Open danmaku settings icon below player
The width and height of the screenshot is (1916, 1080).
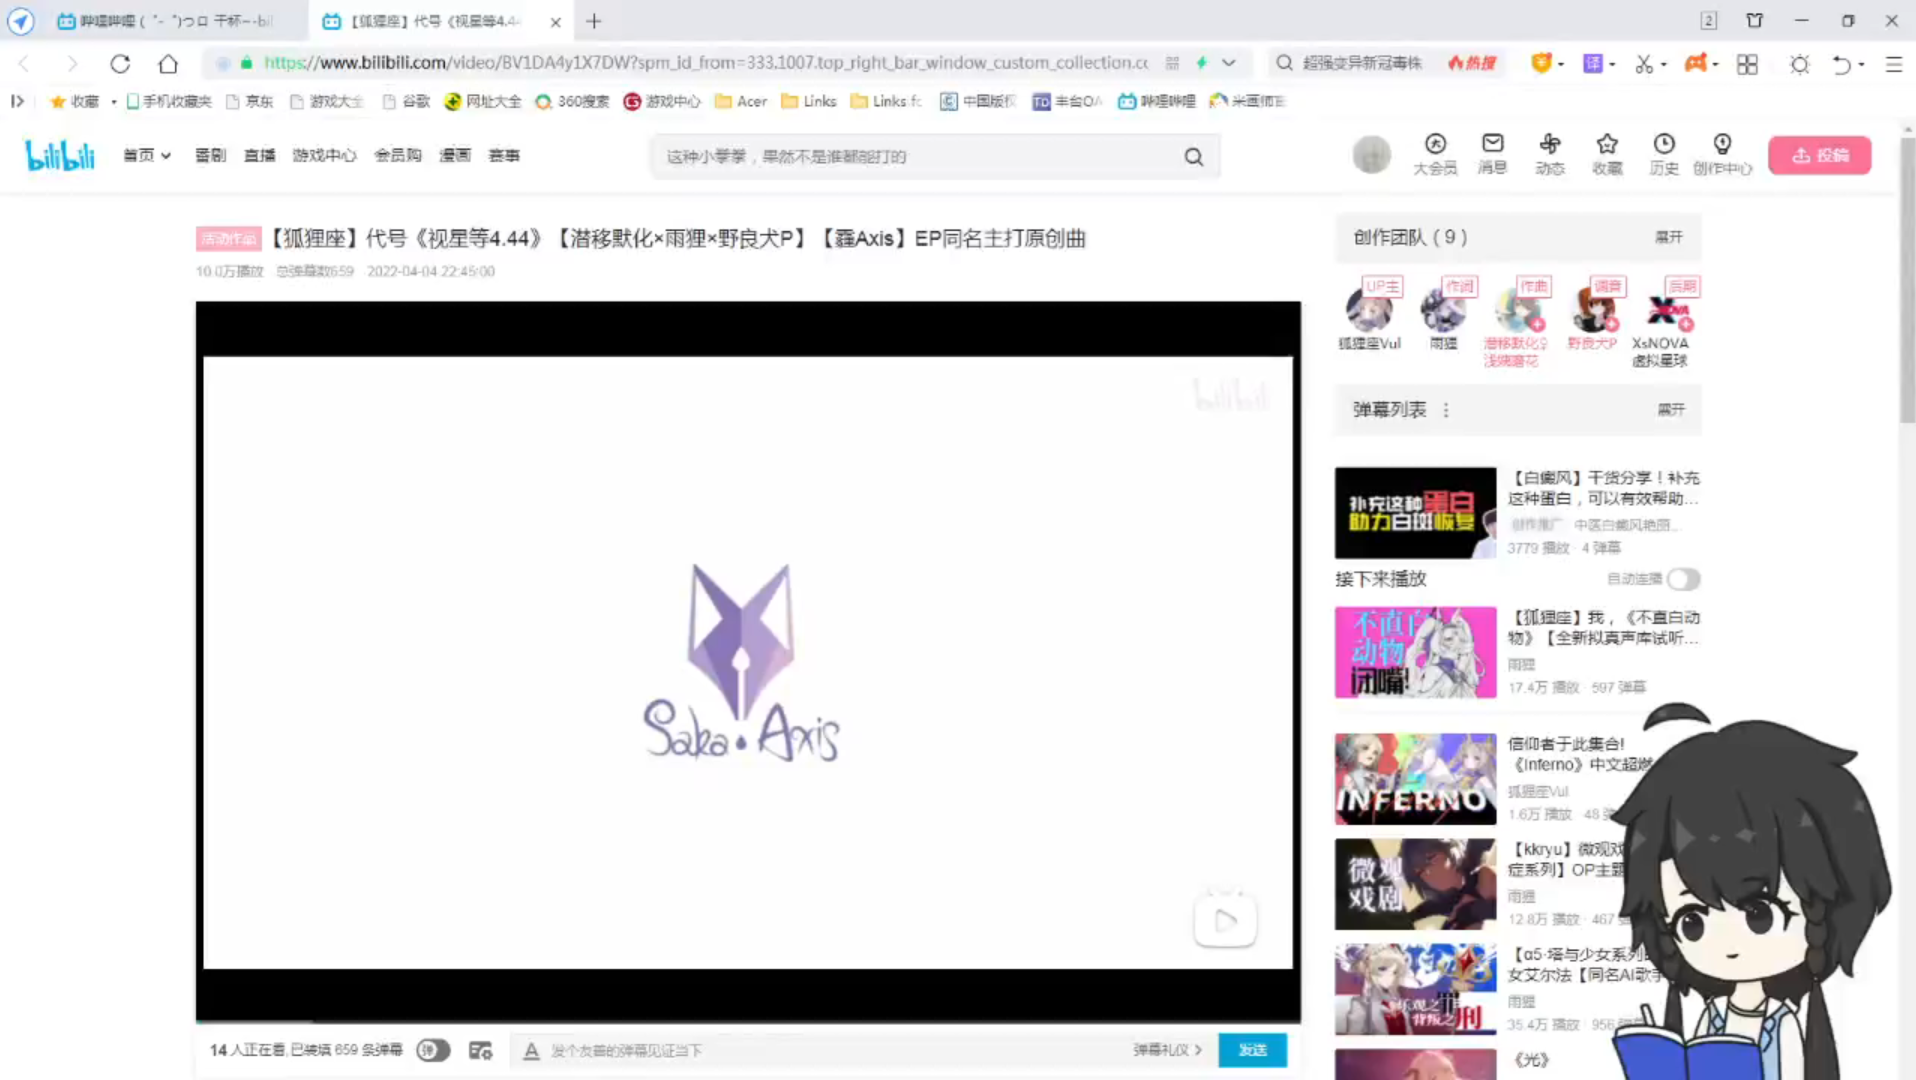click(481, 1050)
